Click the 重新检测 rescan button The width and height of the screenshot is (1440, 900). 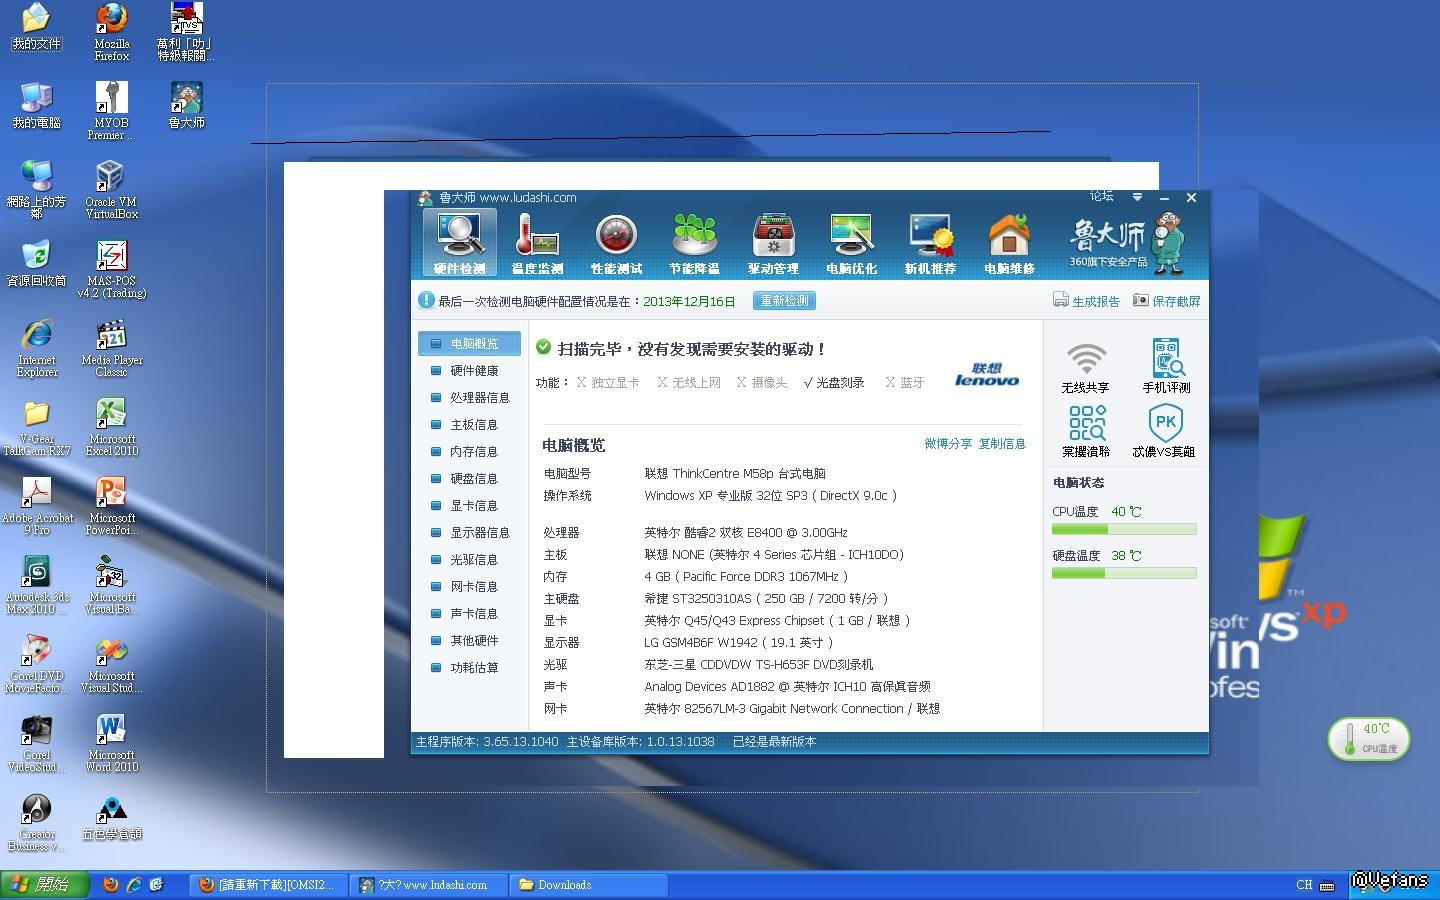[x=784, y=301]
